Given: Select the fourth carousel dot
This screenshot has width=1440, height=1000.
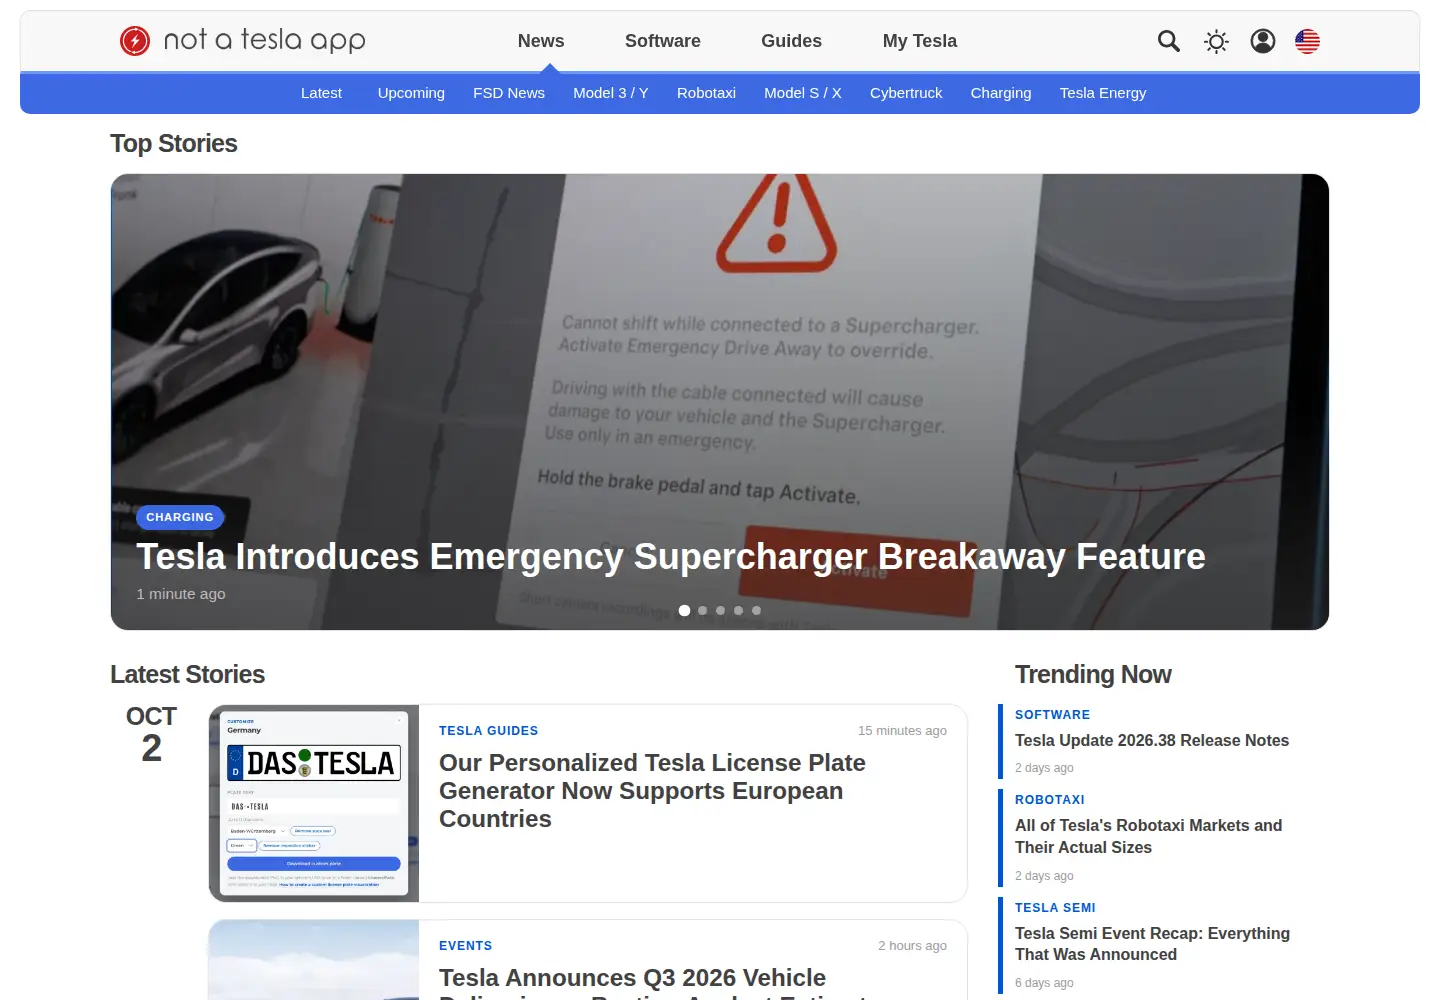Looking at the screenshot, I should (x=738, y=610).
